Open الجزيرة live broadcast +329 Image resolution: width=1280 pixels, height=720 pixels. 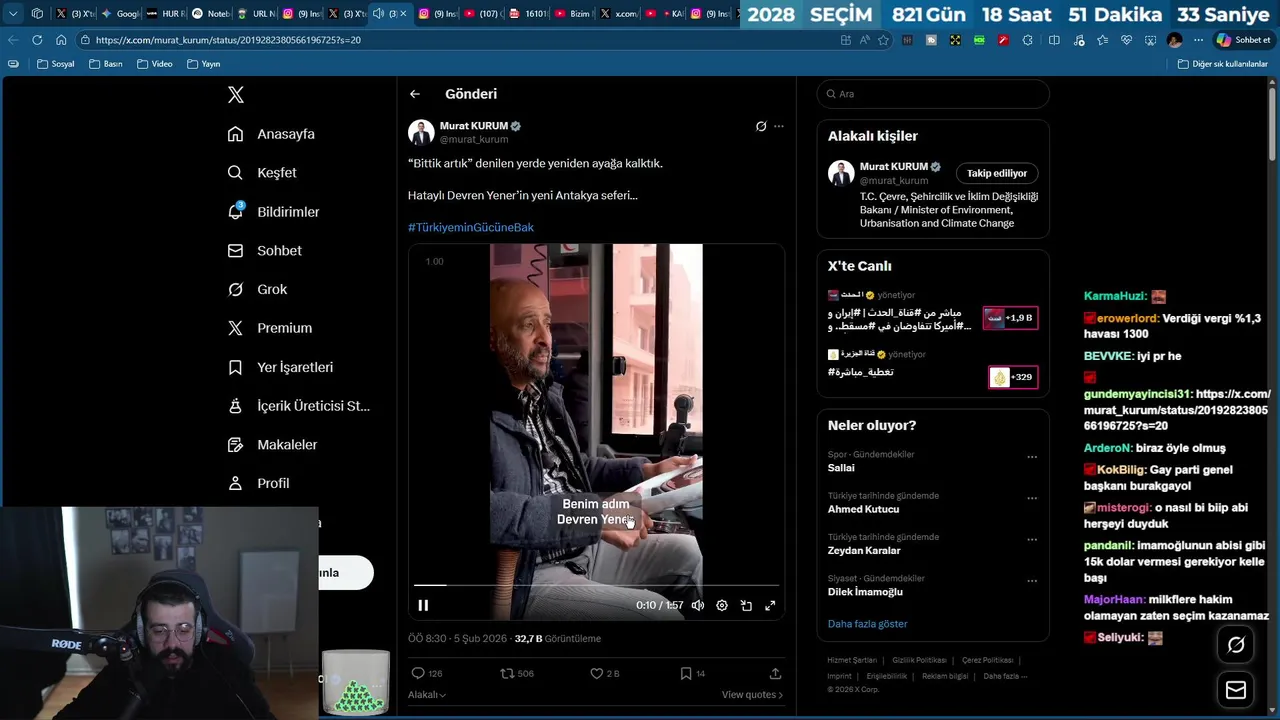tap(933, 368)
